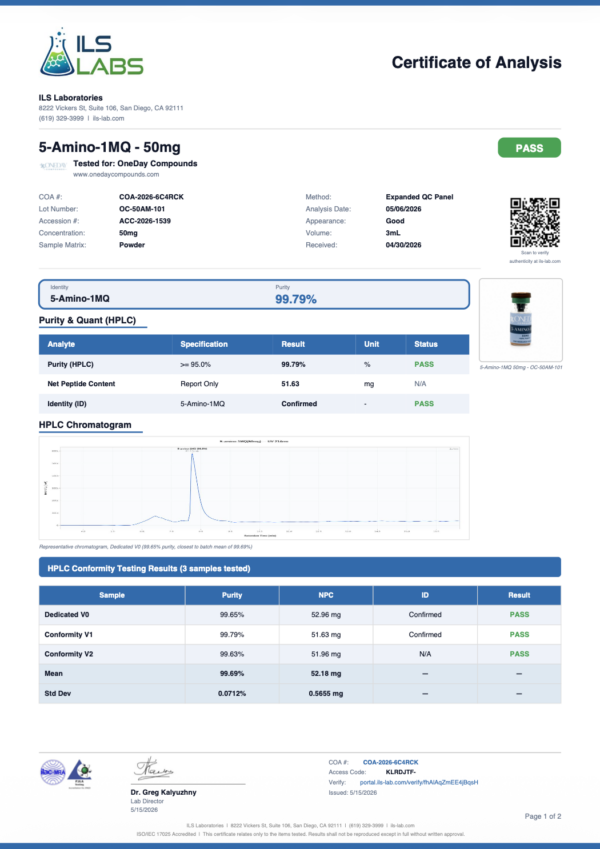
Task: Click the blue COA-2026-6C4RCK link in the footer
Action: tap(390, 762)
